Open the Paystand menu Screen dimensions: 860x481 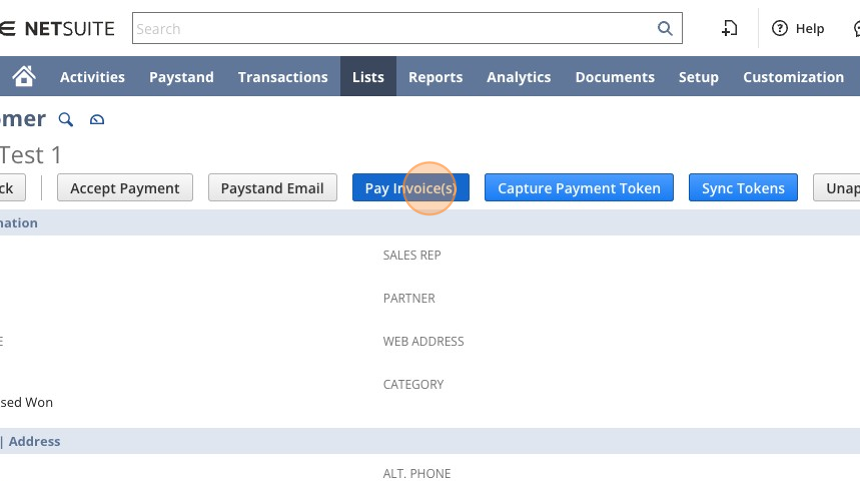(182, 77)
